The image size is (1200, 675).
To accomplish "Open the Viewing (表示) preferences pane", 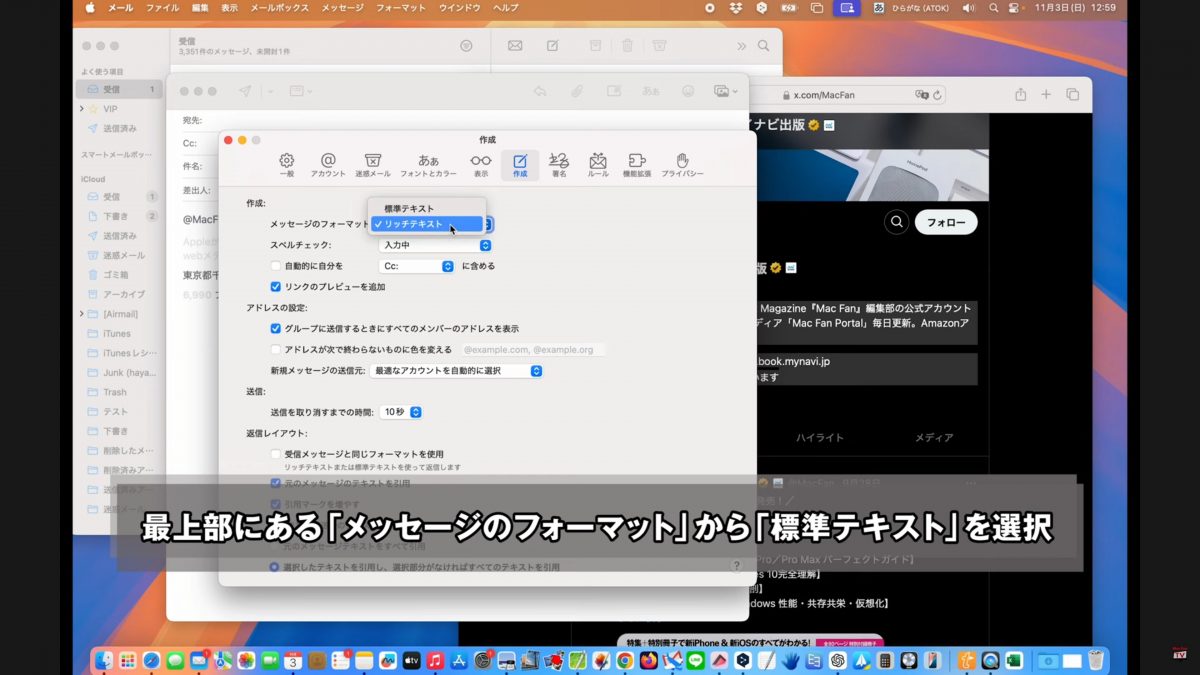I will click(x=481, y=165).
